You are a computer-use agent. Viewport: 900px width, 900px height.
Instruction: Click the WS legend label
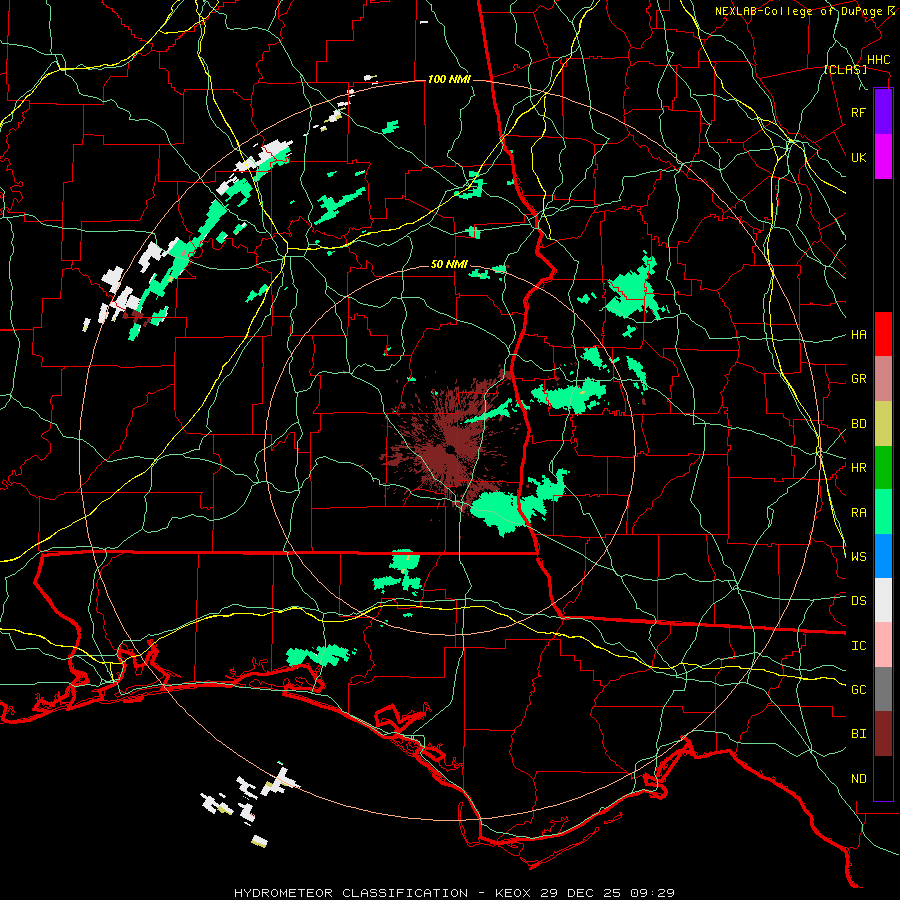coord(858,556)
